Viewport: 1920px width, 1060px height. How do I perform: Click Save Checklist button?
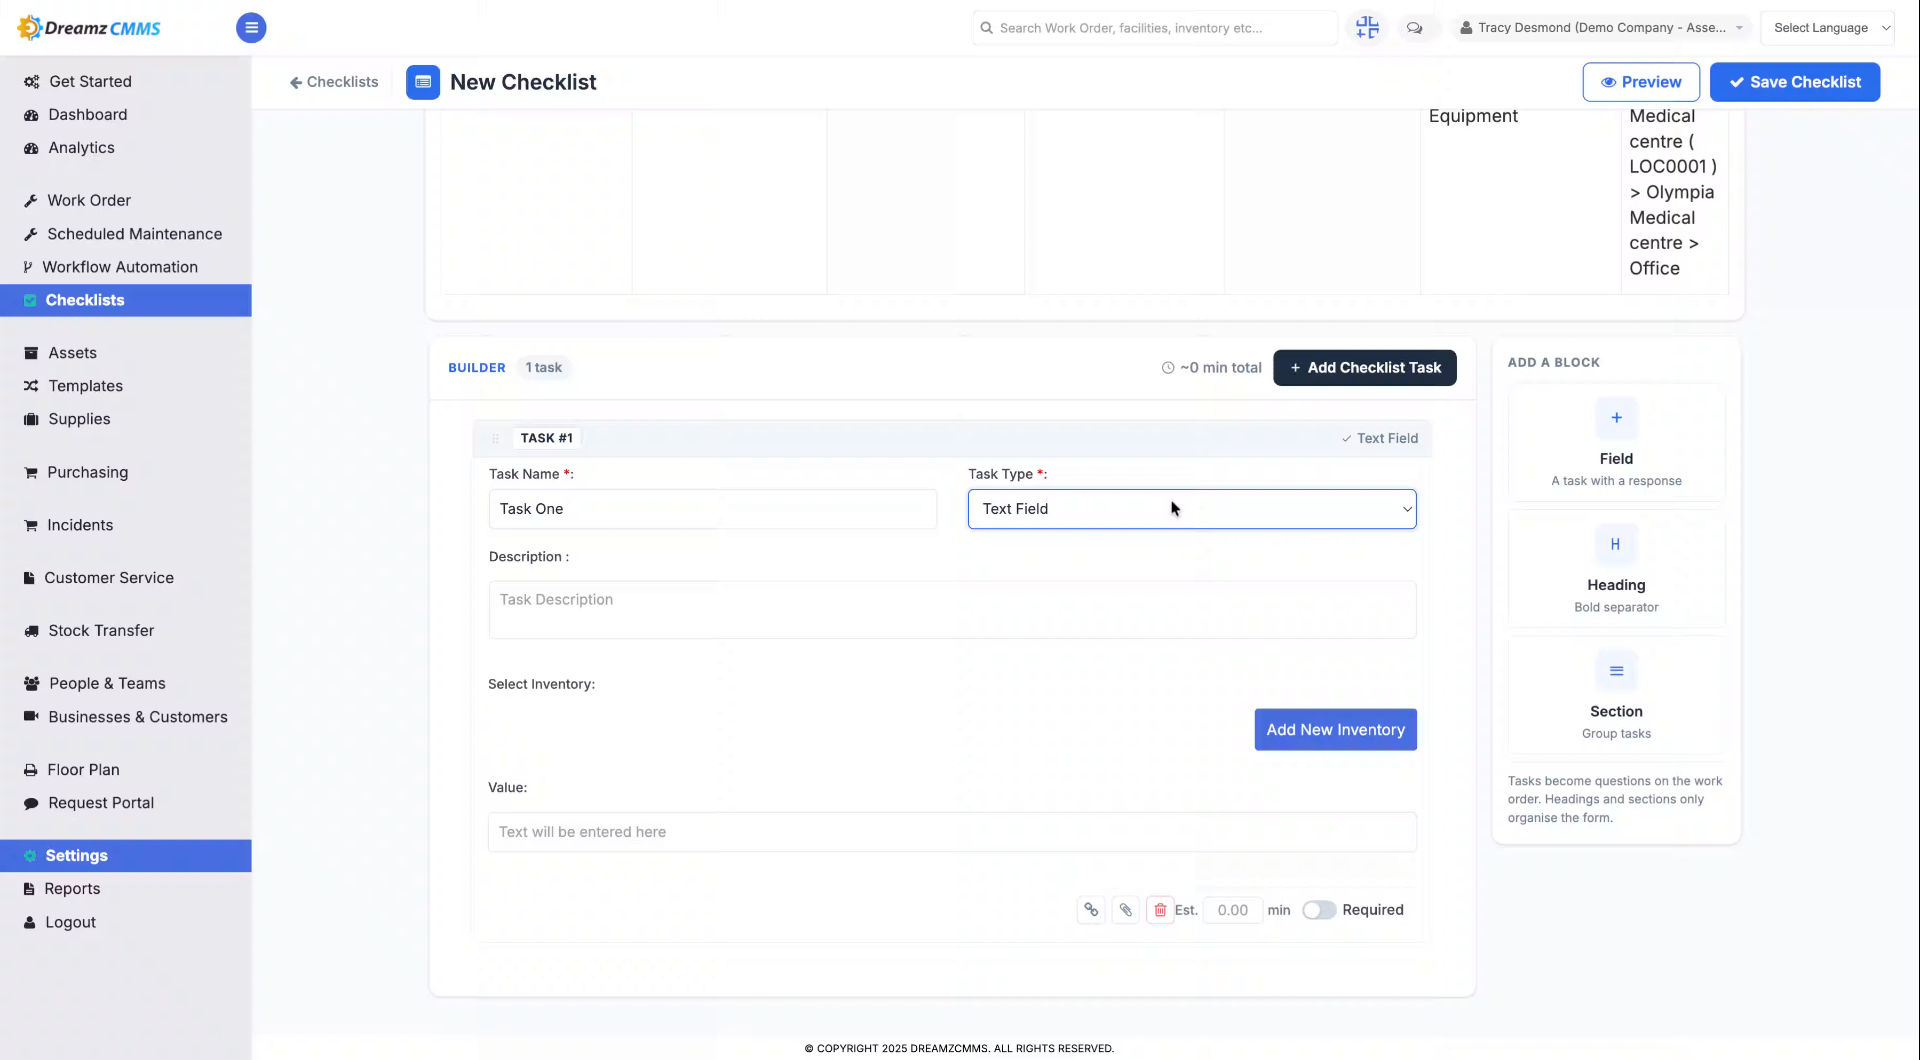(x=1795, y=82)
